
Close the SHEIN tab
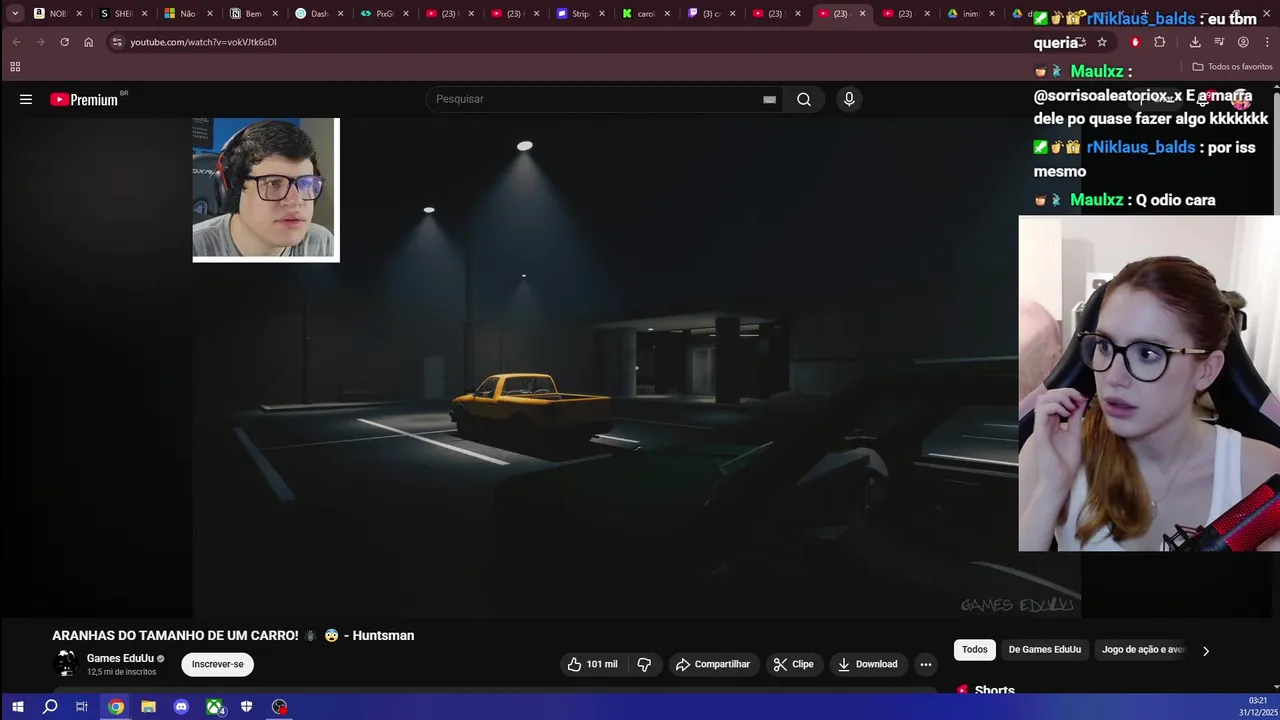144,14
